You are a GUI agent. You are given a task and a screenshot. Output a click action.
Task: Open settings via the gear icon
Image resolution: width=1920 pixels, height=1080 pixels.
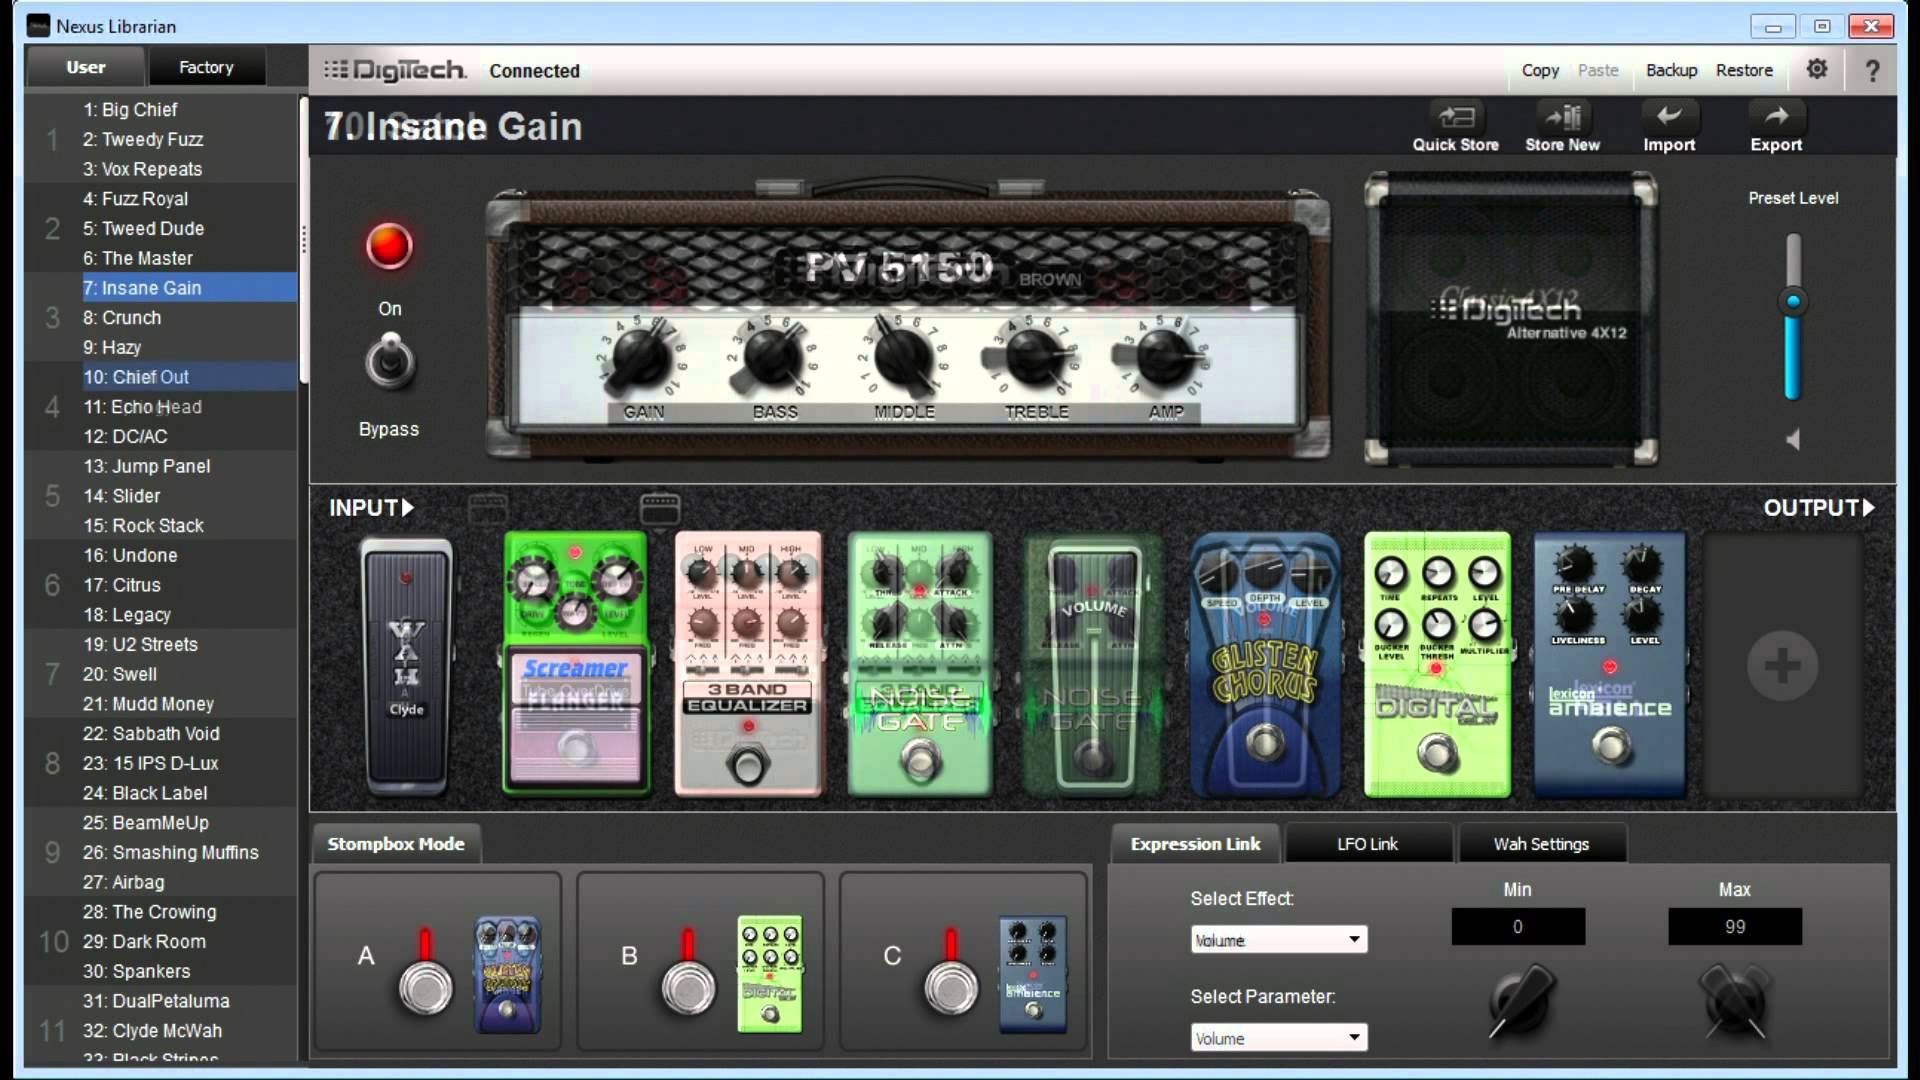tap(1817, 69)
